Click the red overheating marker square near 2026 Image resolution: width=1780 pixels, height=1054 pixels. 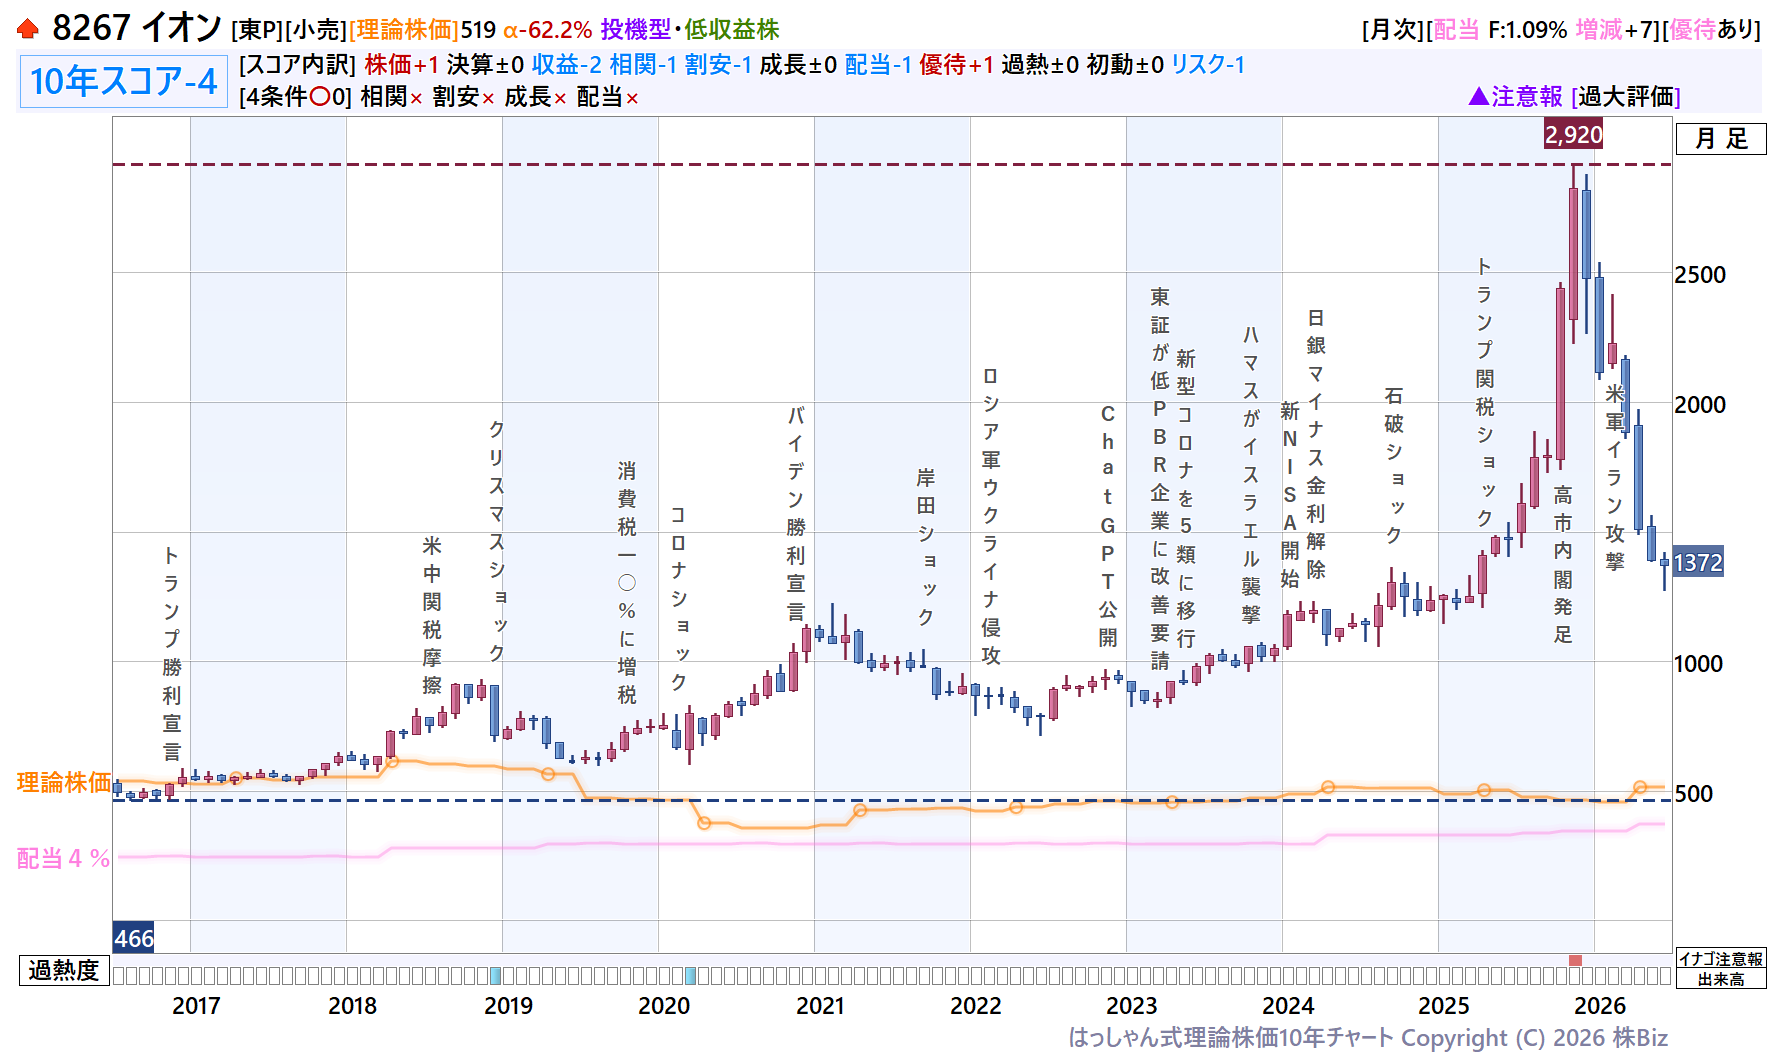[x=1576, y=960]
